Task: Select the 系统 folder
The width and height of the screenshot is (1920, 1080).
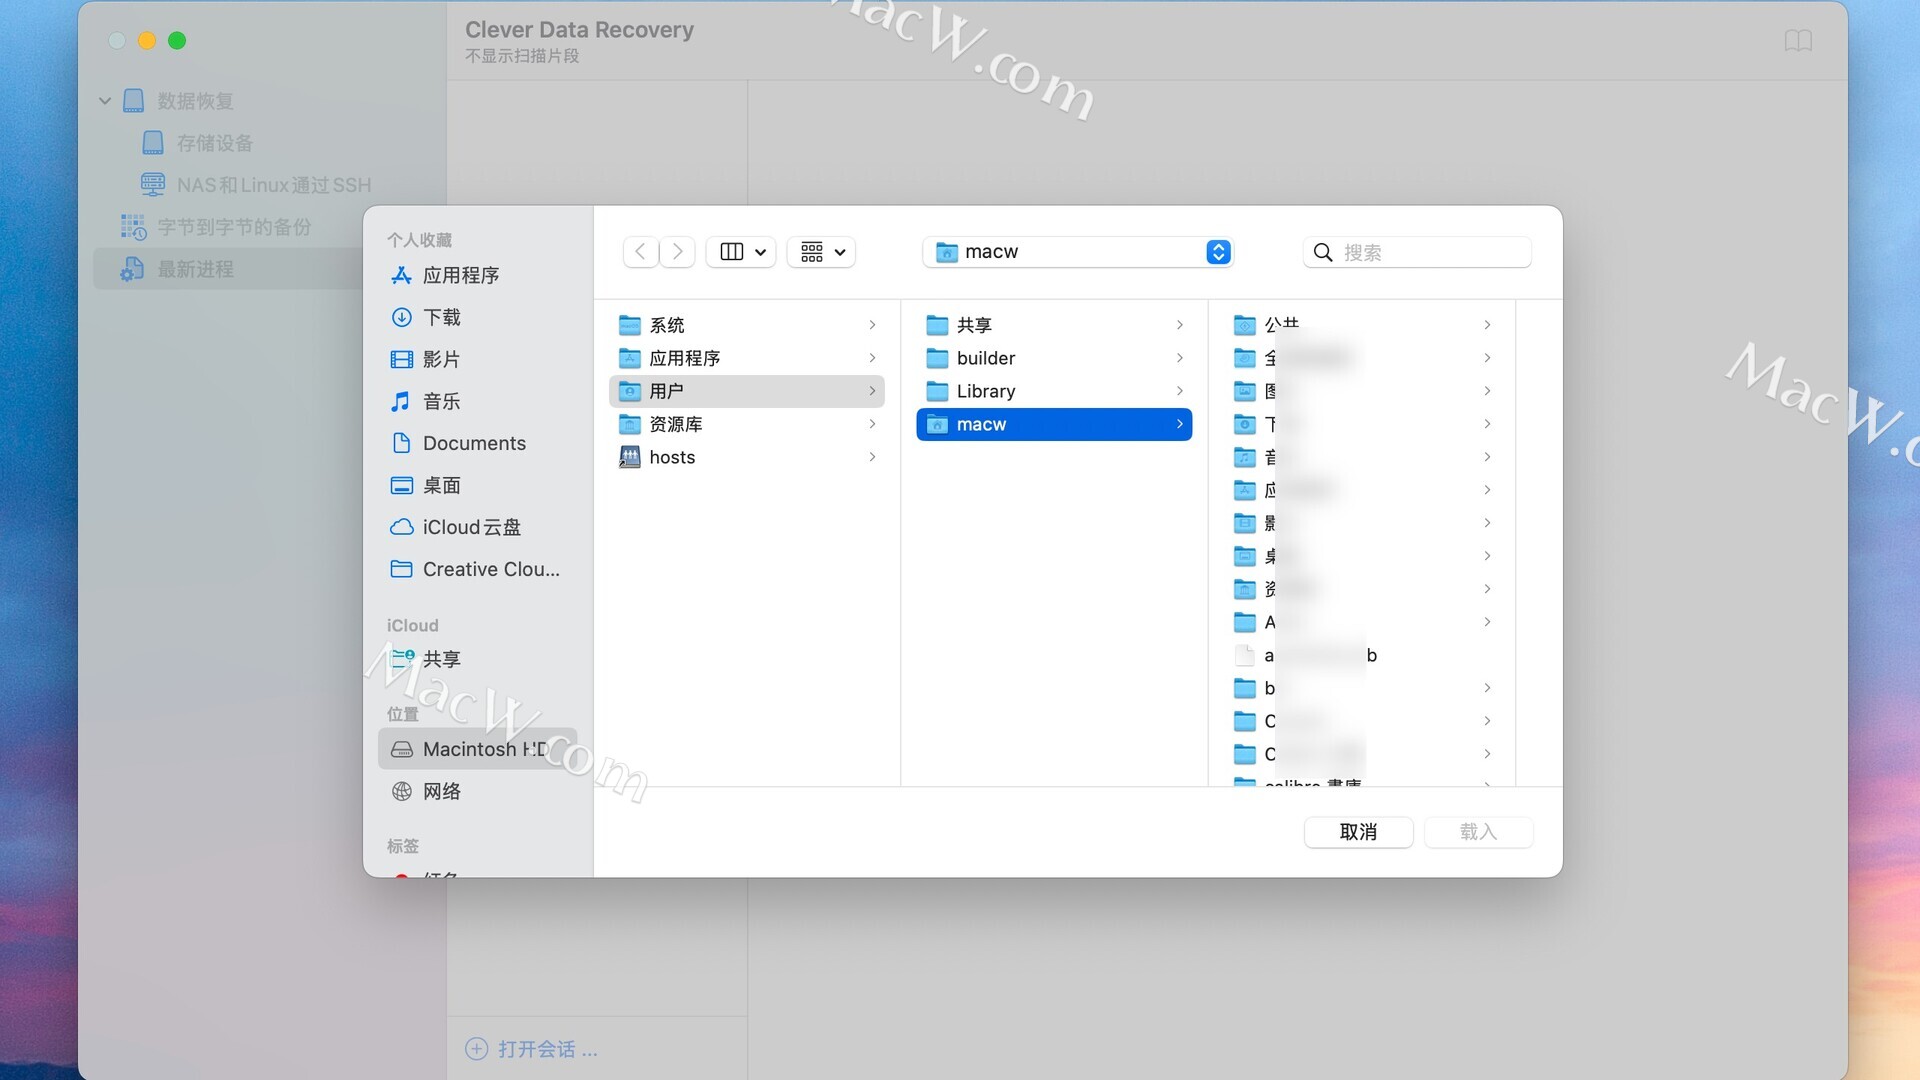Action: pos(667,325)
